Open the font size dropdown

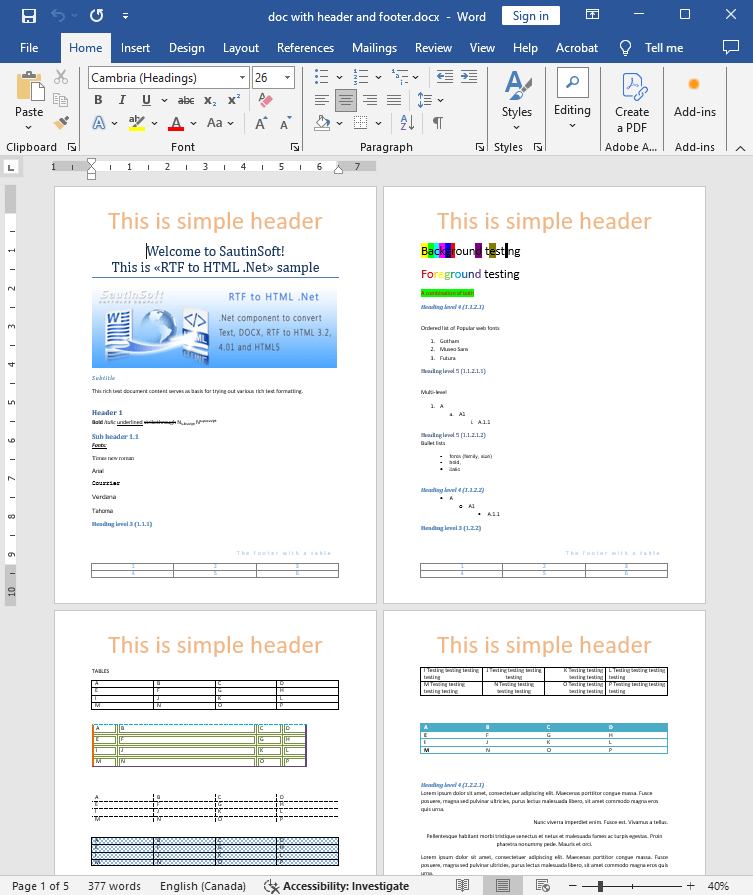[287, 78]
